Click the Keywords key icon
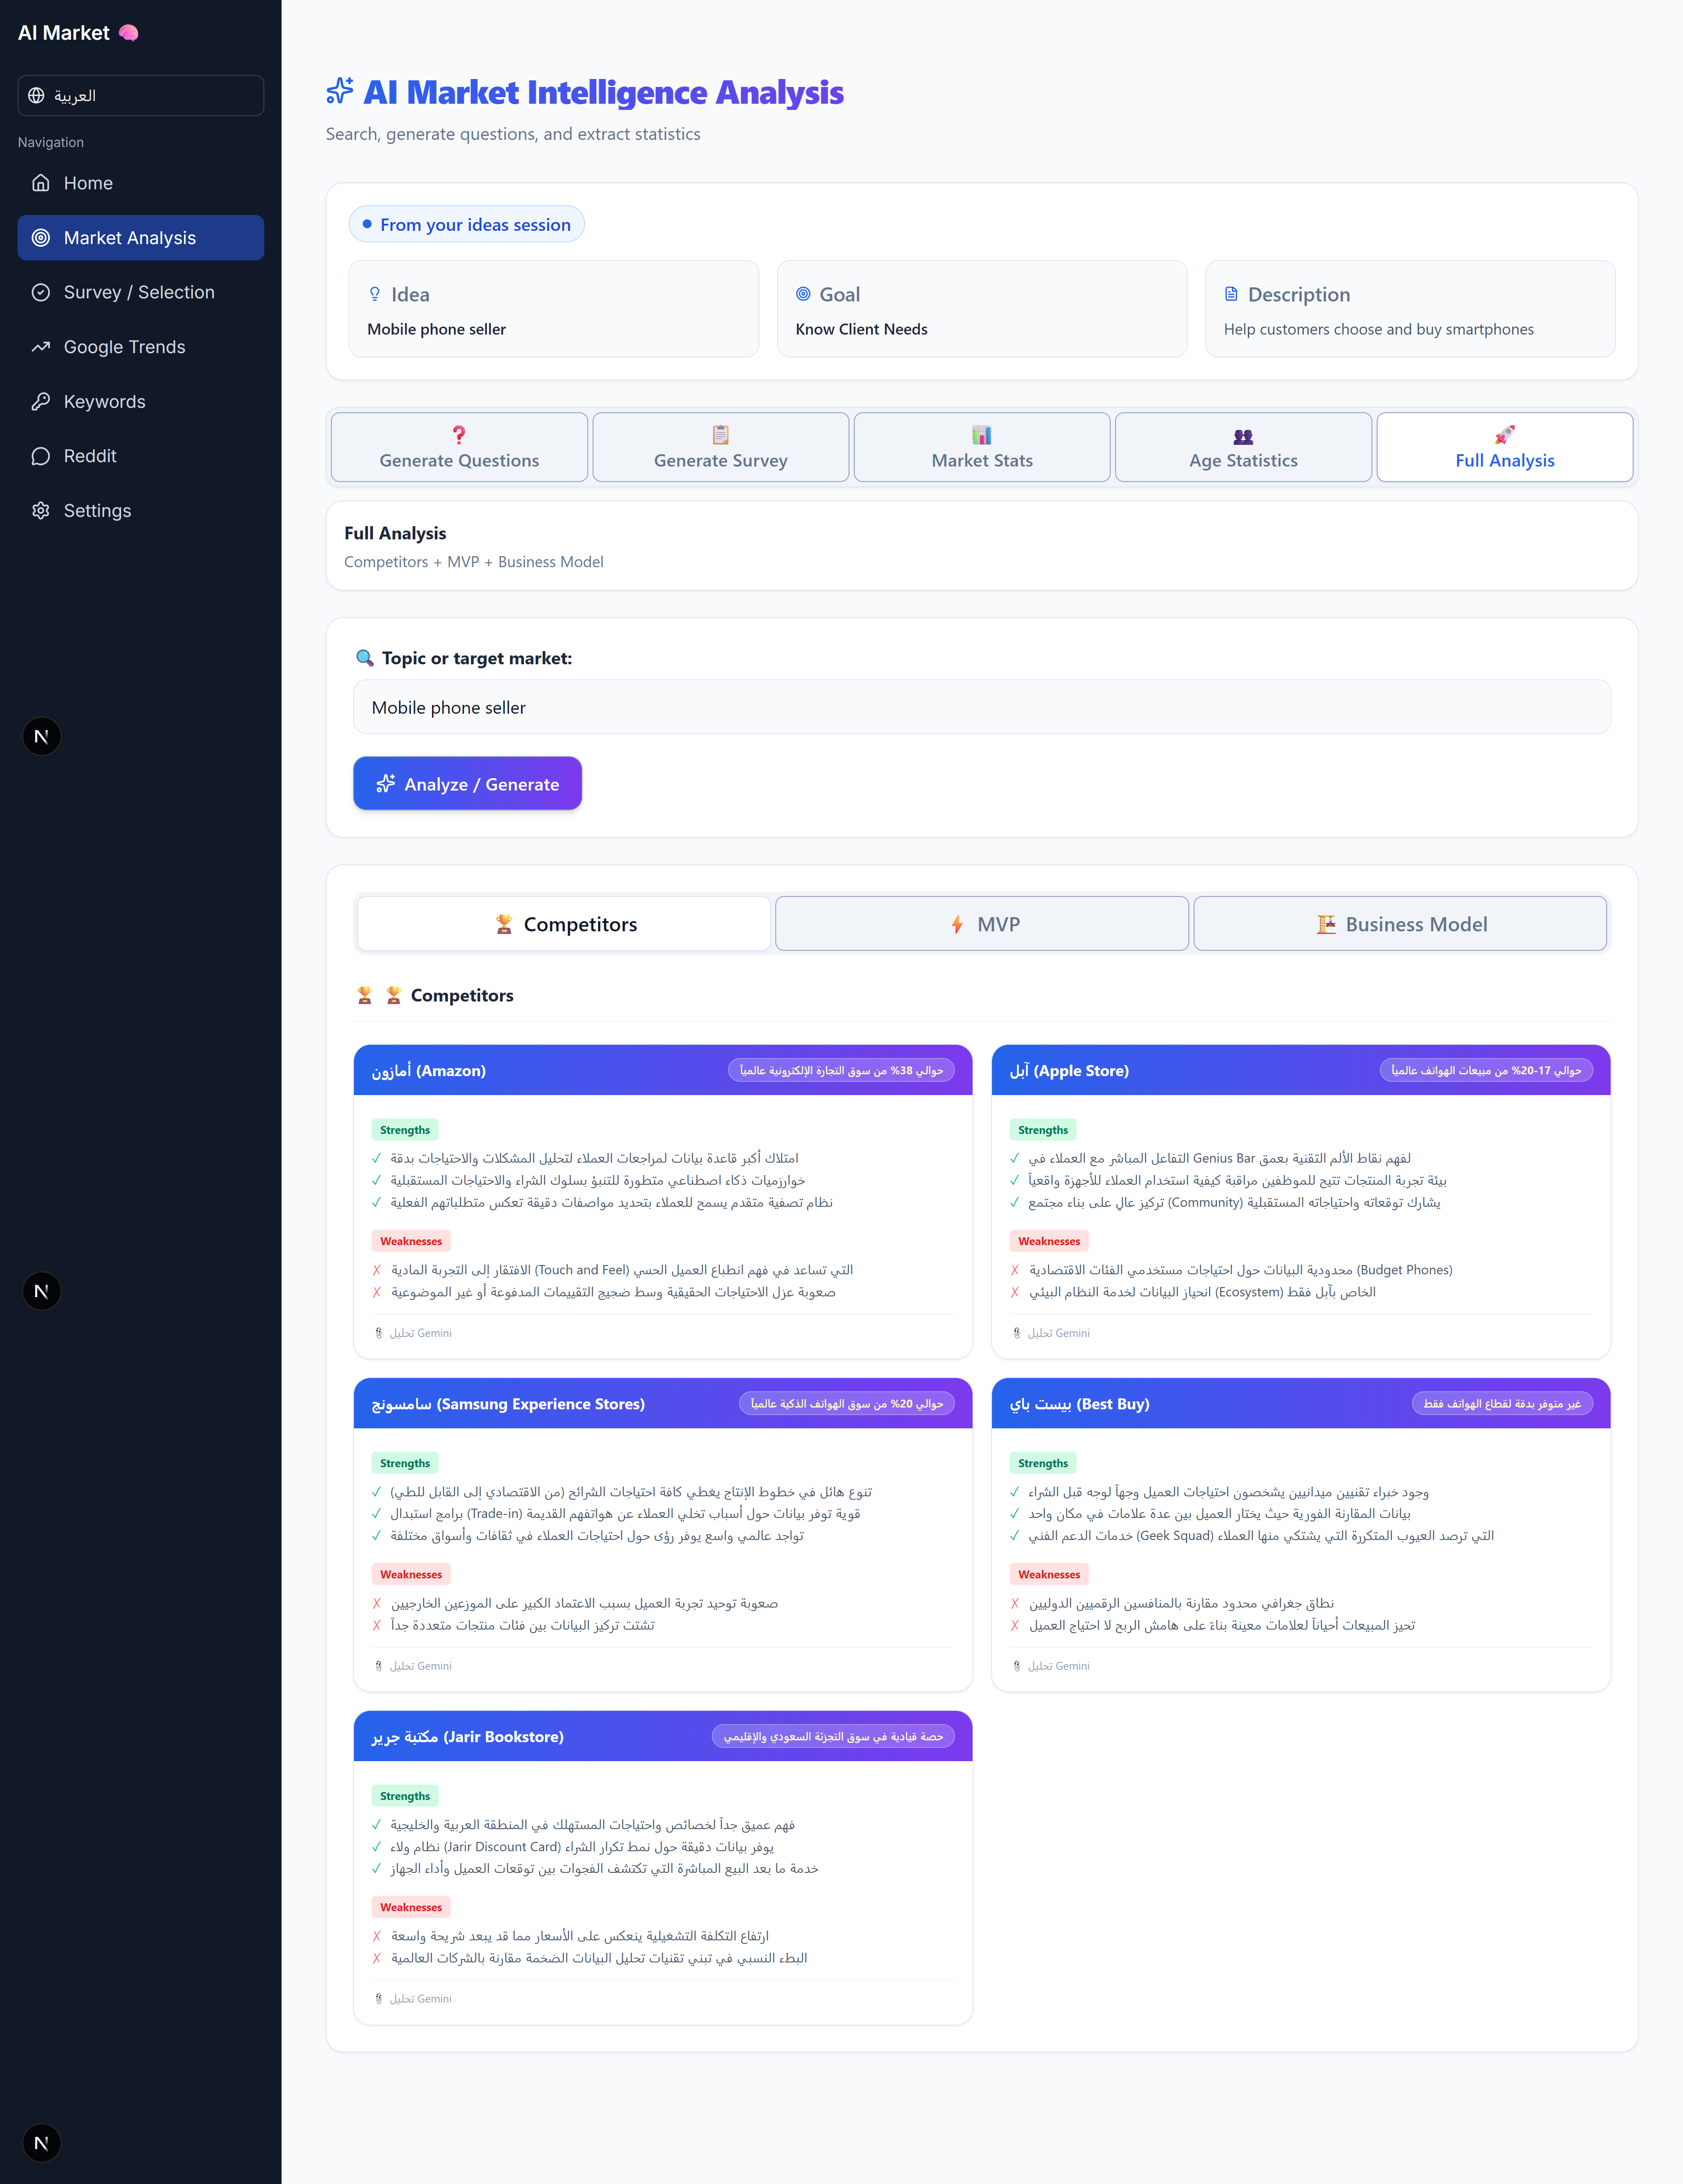The width and height of the screenshot is (1683, 2184). coord(41,401)
